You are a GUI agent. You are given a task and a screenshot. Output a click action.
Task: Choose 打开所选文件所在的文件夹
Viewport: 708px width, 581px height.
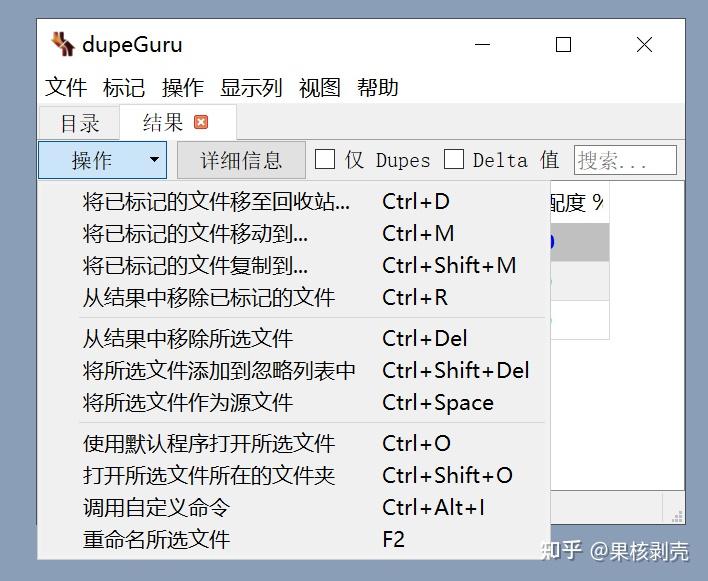pos(293,475)
